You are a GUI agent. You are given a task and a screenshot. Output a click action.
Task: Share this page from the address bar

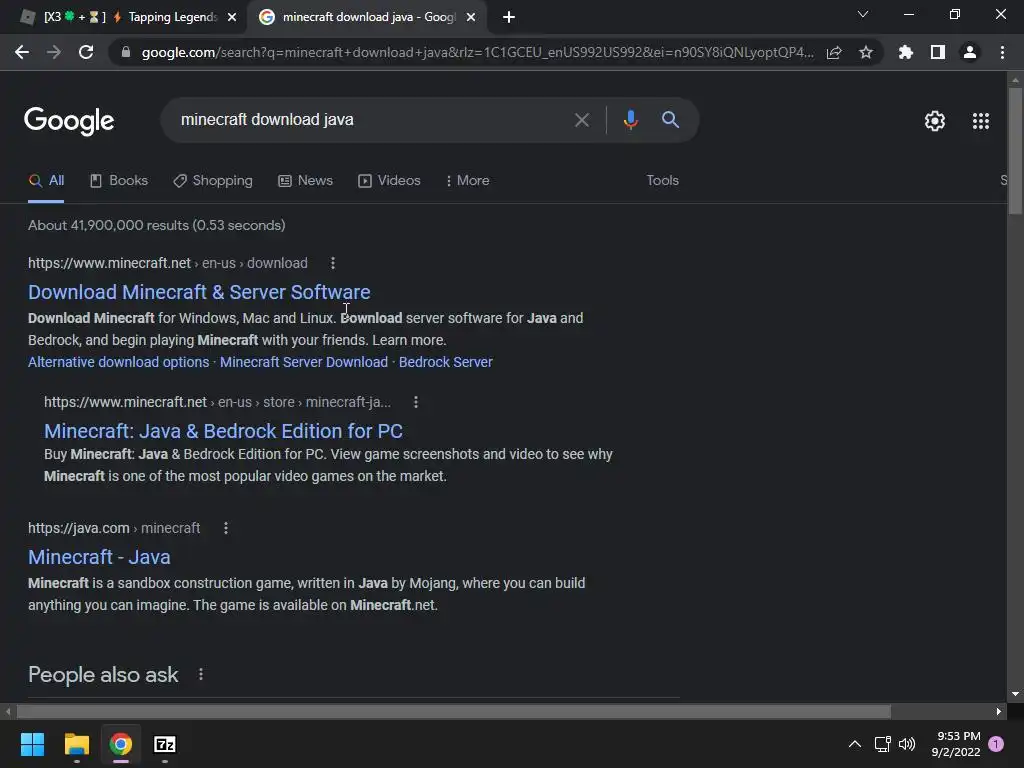coord(834,52)
